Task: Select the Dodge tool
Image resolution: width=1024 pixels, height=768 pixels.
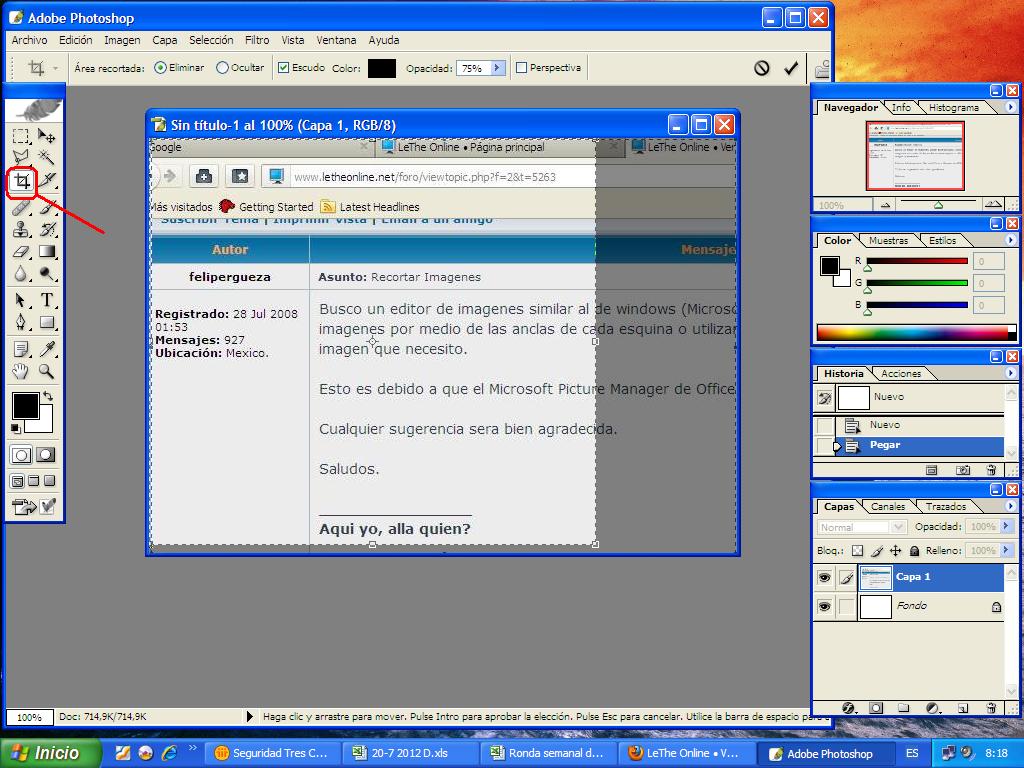Action: (46, 274)
